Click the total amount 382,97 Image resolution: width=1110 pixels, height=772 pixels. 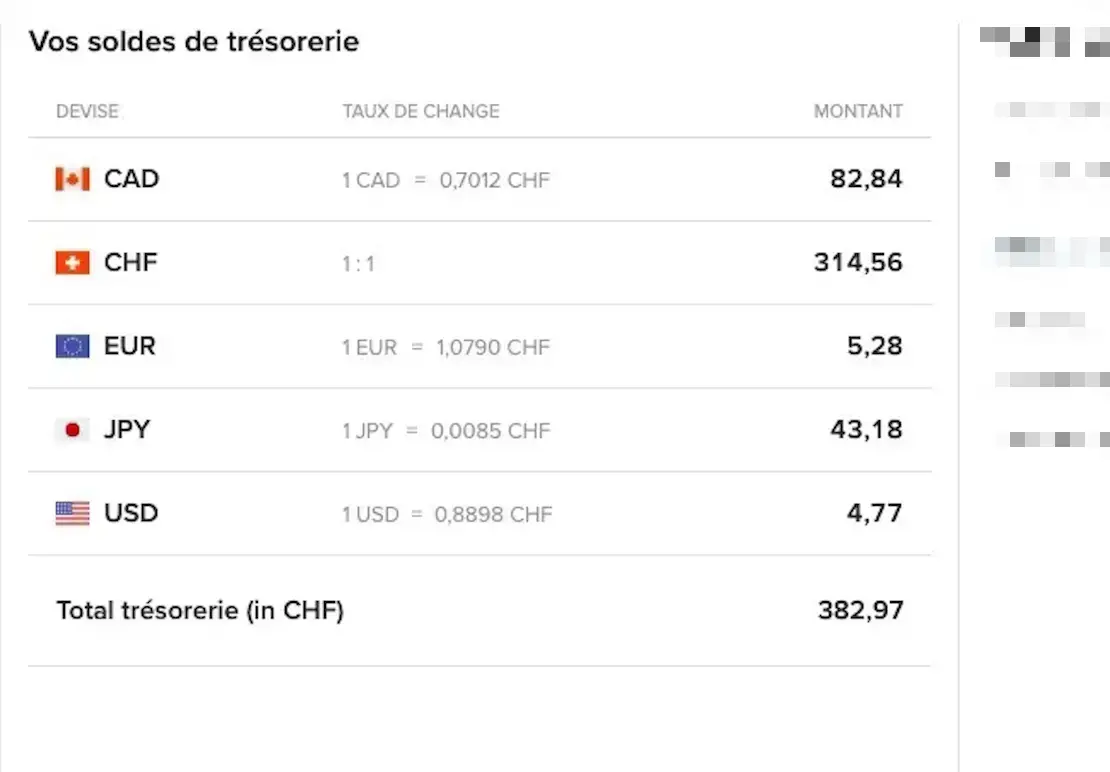(860, 610)
